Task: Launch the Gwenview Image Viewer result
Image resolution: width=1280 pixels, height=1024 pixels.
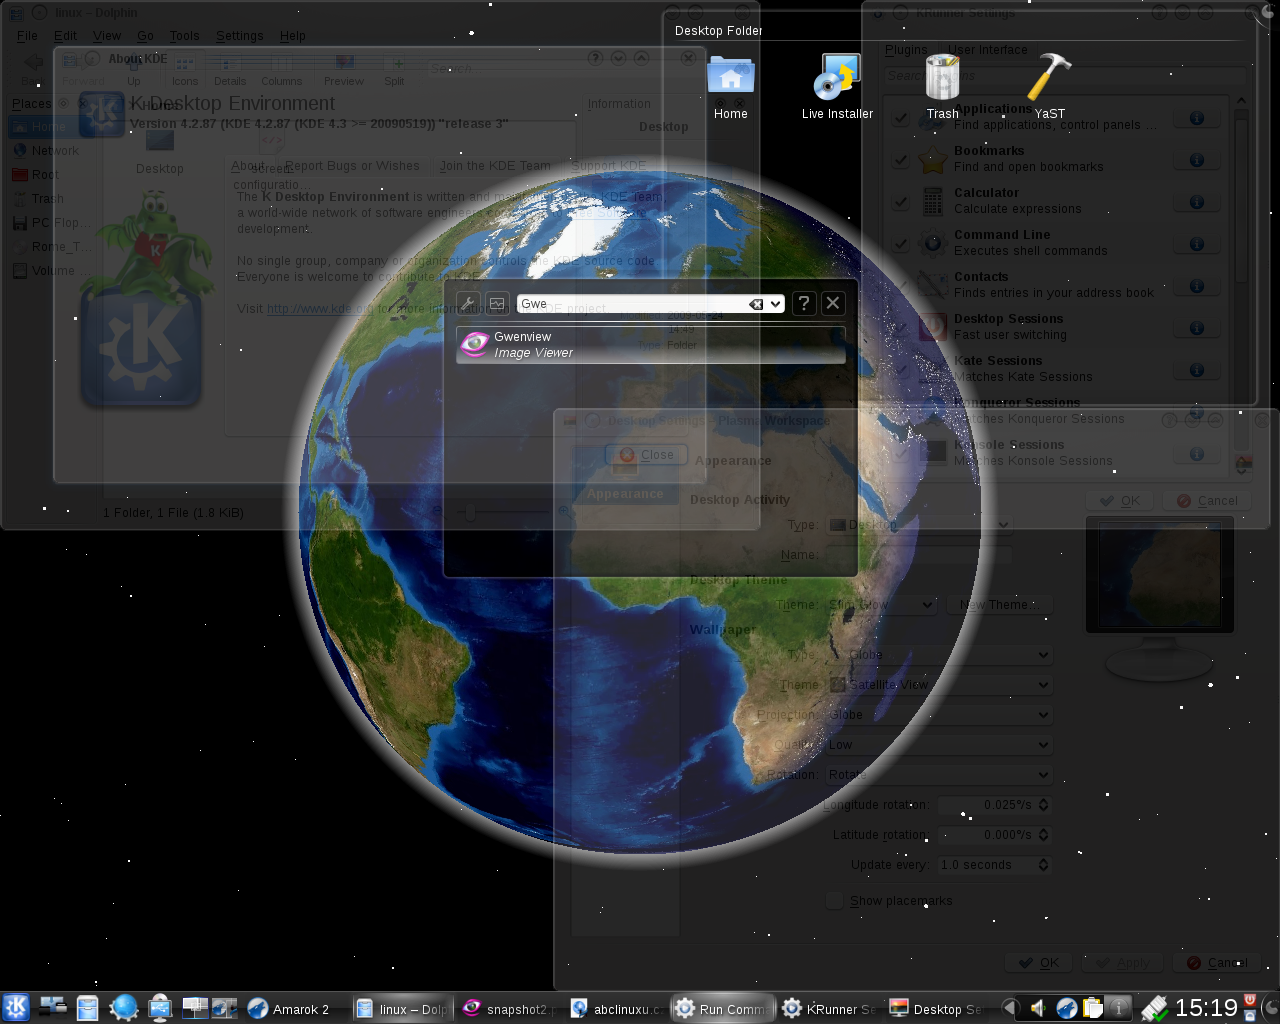Action: click(x=651, y=345)
